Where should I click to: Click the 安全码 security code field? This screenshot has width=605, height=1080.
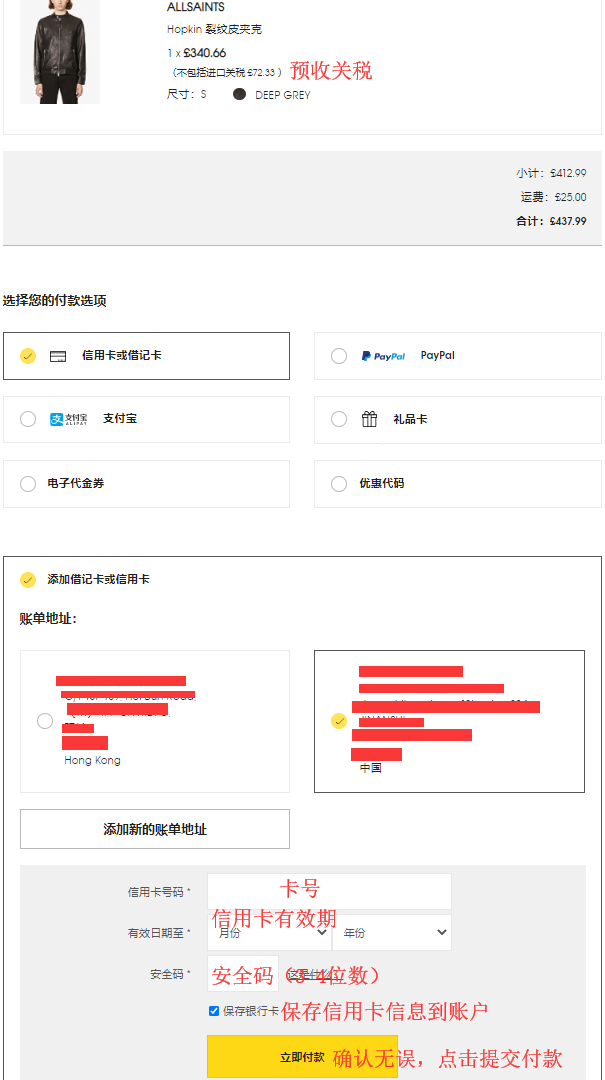point(243,974)
